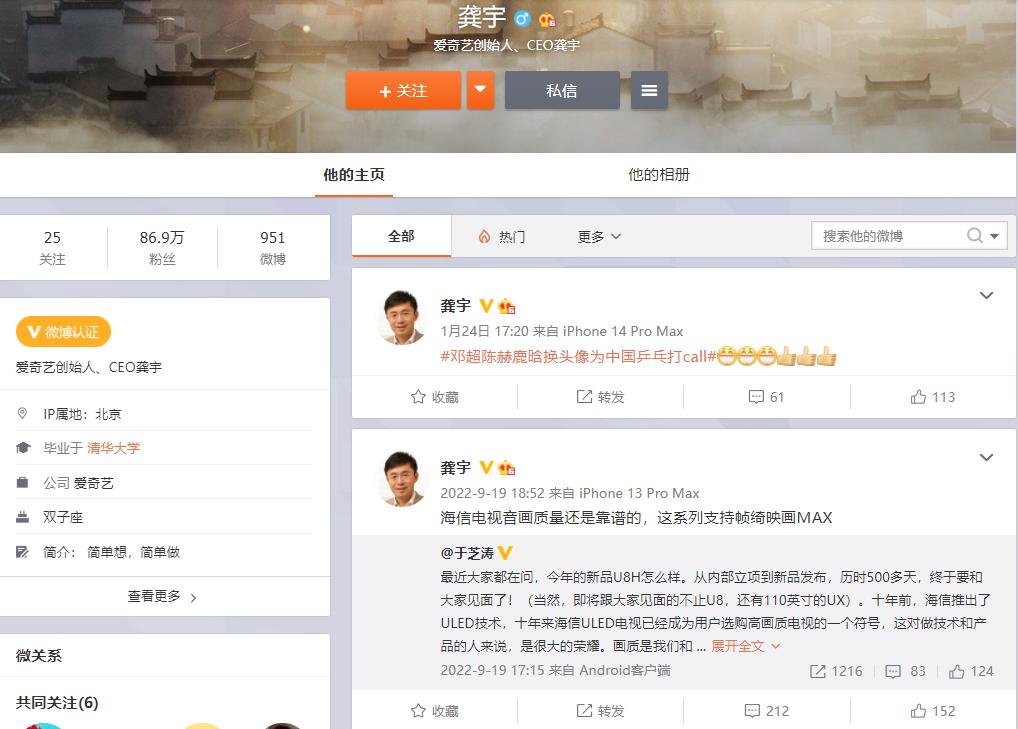The width and height of the screenshot is (1018, 729).
Task: Click the 热门 flame filter
Action: pyautogui.click(x=501, y=236)
